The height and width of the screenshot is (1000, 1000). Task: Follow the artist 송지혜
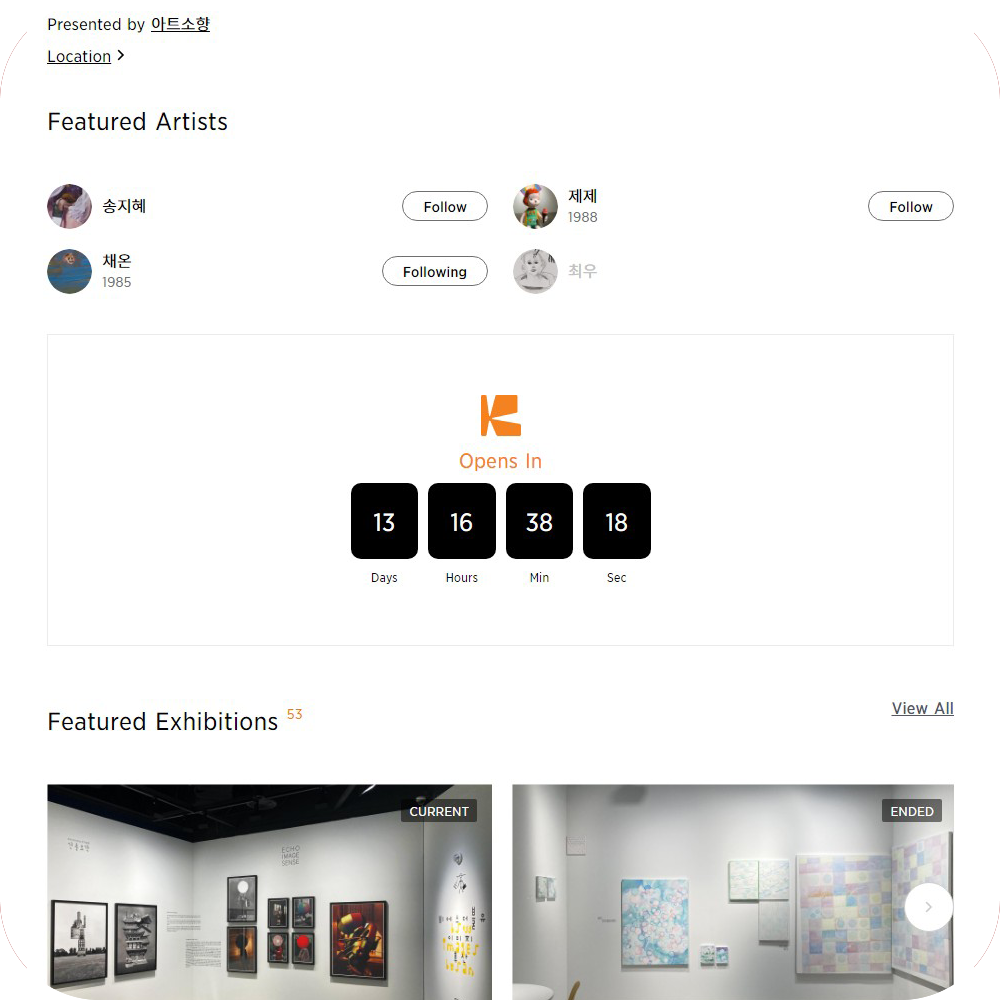pos(445,206)
